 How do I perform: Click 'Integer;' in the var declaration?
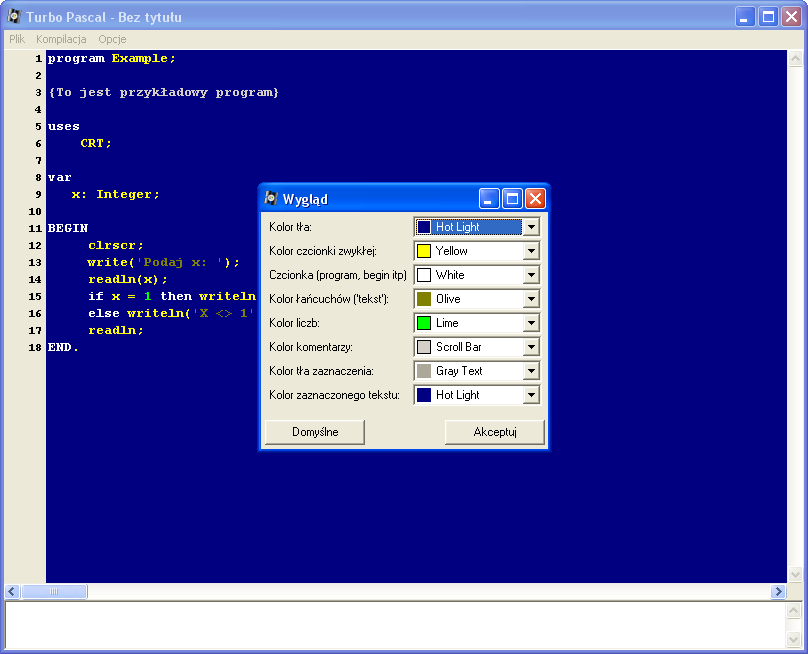click(x=128, y=194)
